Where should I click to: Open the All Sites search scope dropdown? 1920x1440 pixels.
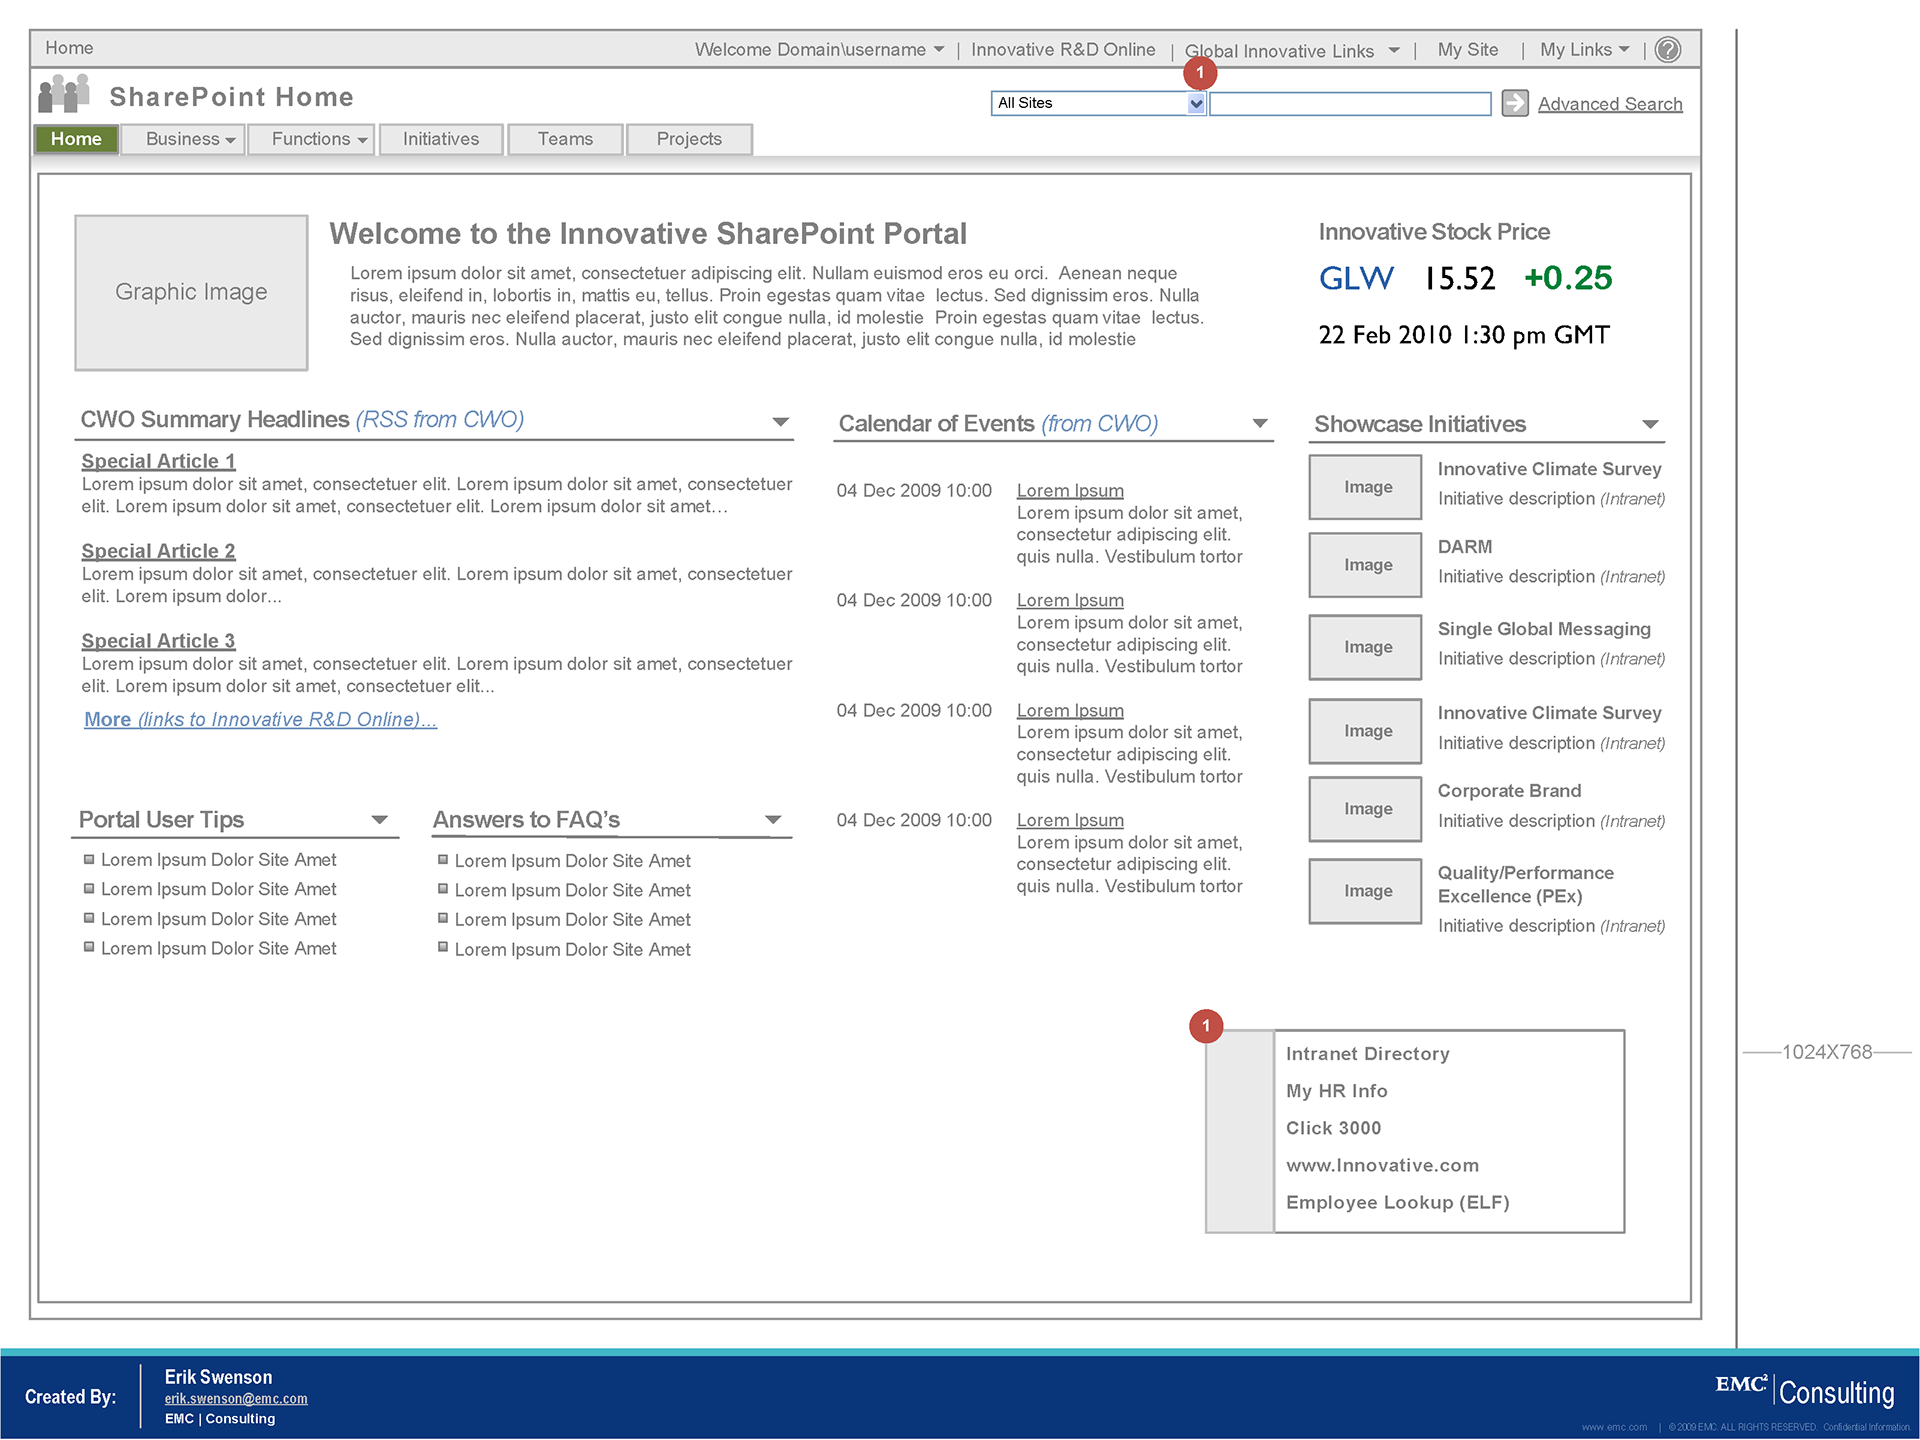point(1196,103)
